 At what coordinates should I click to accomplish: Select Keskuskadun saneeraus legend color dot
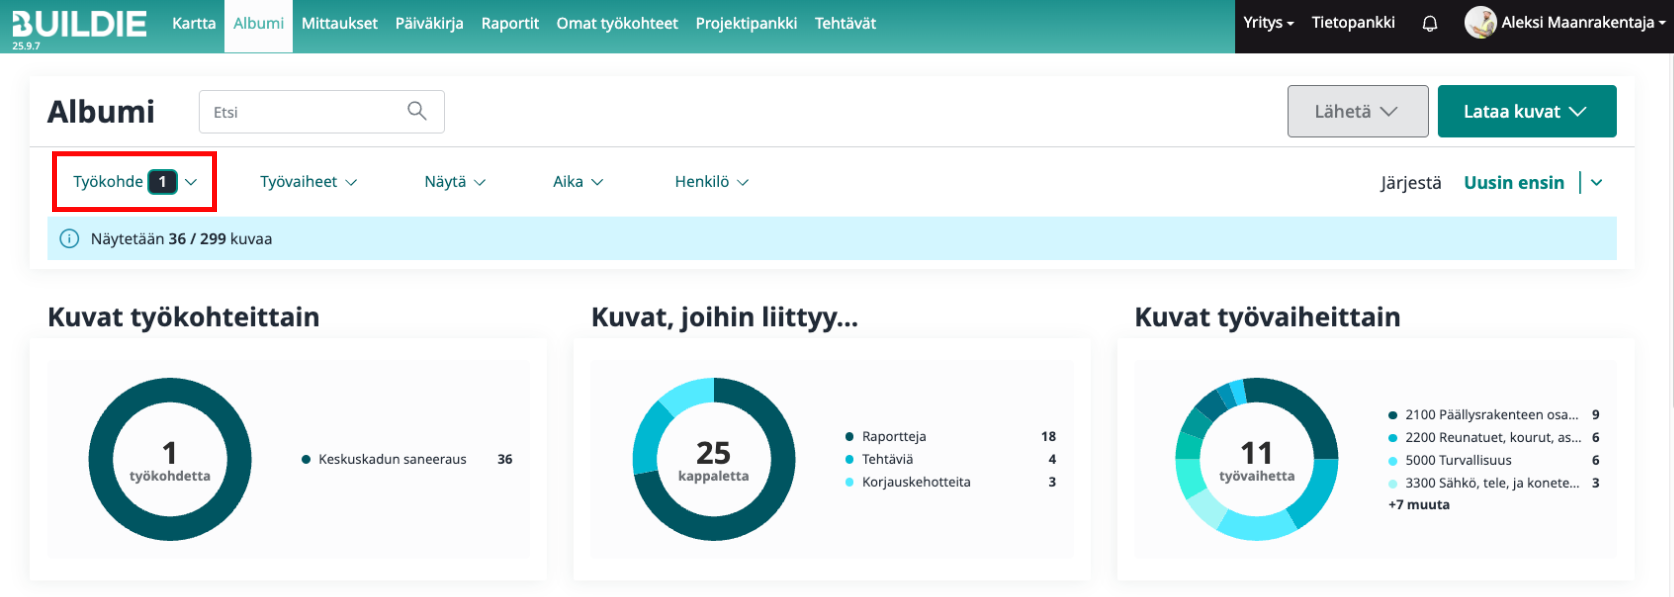click(306, 460)
